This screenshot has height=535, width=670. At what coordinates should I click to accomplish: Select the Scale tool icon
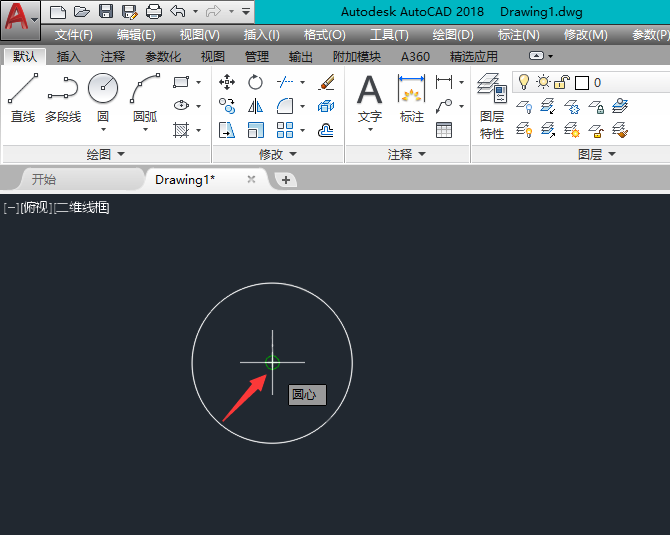255,130
